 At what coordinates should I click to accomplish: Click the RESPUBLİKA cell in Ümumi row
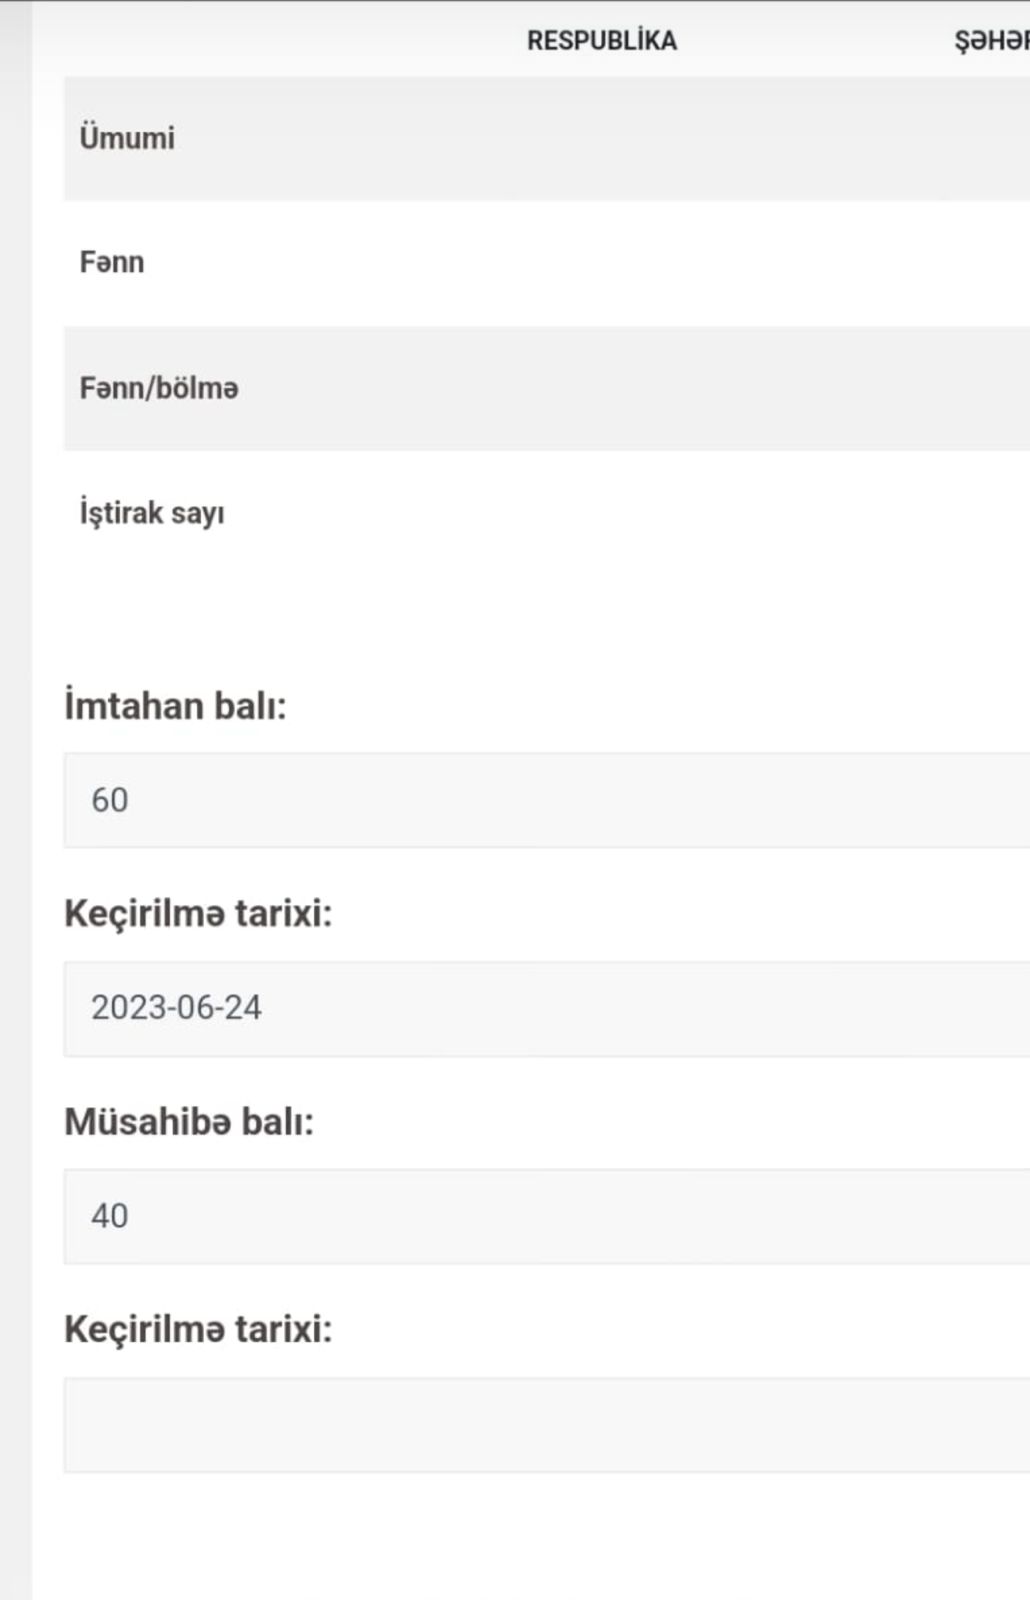[x=602, y=138]
